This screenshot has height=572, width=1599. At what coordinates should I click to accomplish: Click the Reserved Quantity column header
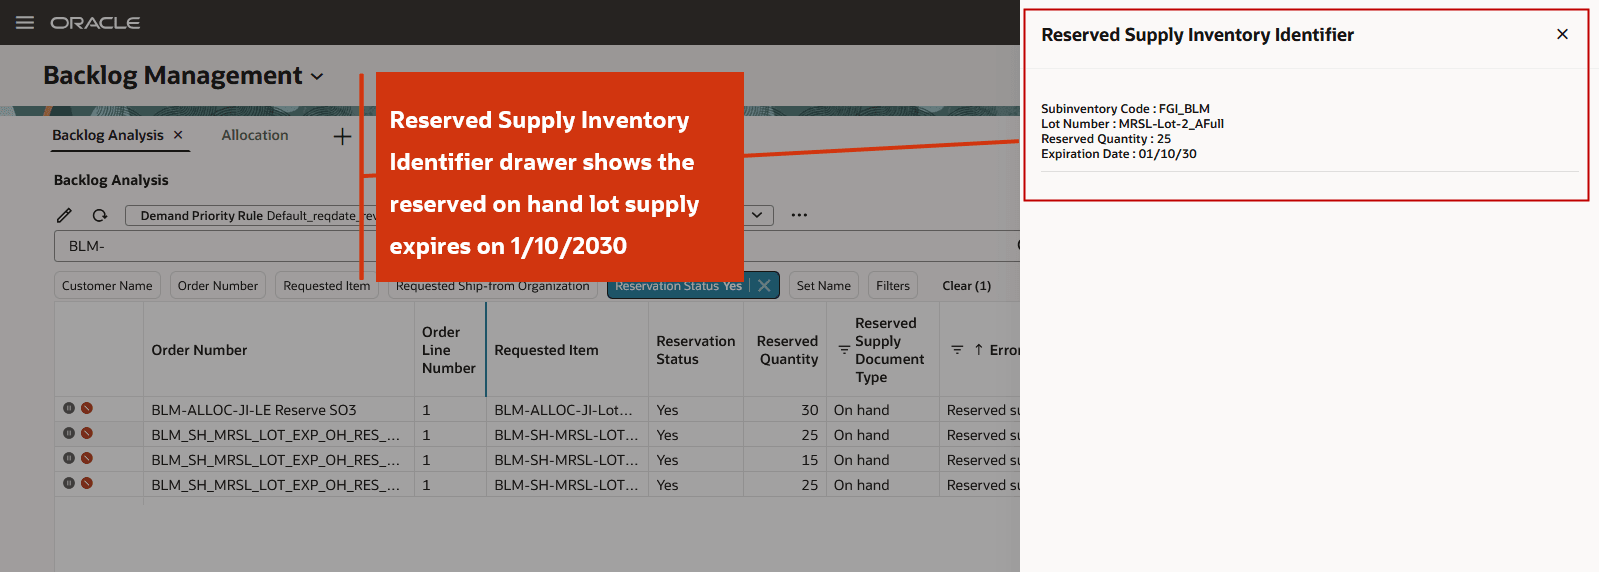787,350
